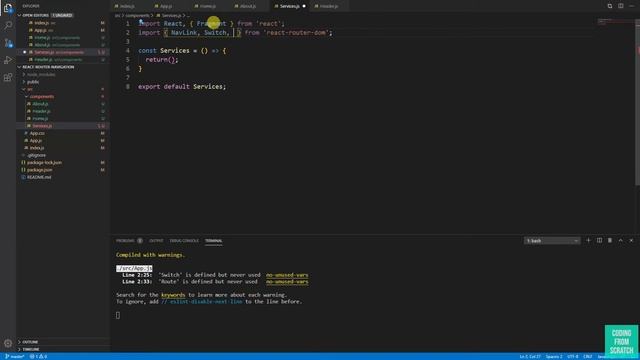The height and width of the screenshot is (360, 640).
Task: Open the Run and Debug view
Action: coord(8,60)
